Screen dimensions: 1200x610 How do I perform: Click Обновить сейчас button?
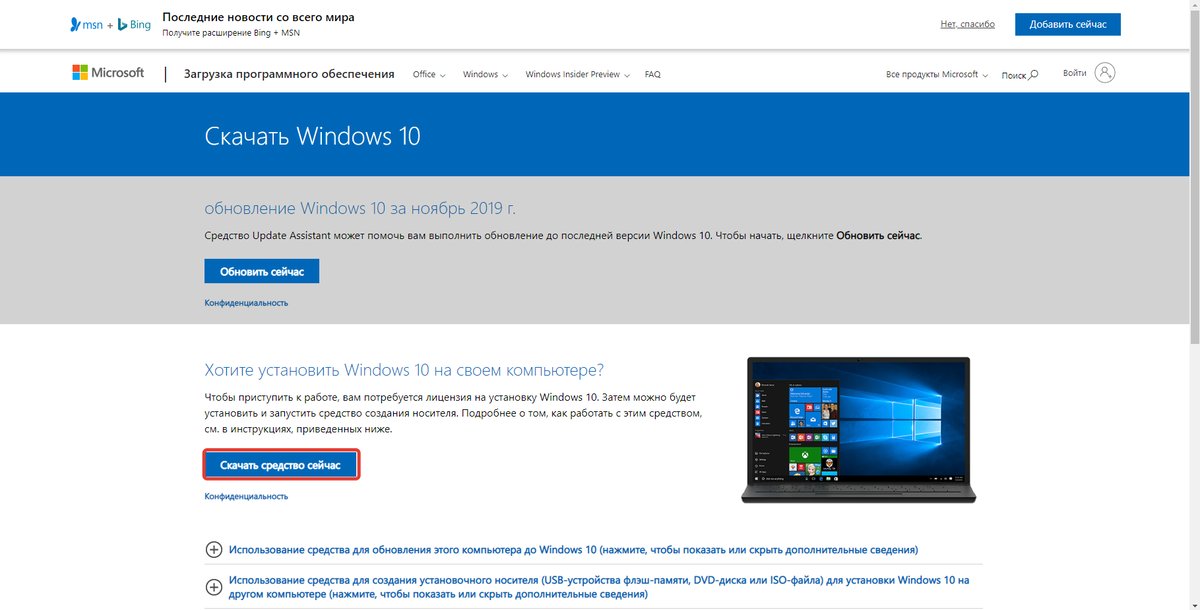click(262, 271)
